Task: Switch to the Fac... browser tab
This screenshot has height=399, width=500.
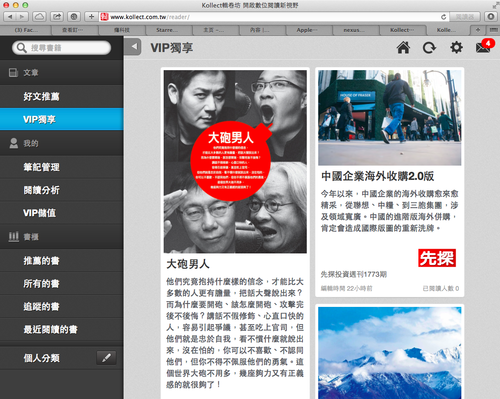Action: 26,30
